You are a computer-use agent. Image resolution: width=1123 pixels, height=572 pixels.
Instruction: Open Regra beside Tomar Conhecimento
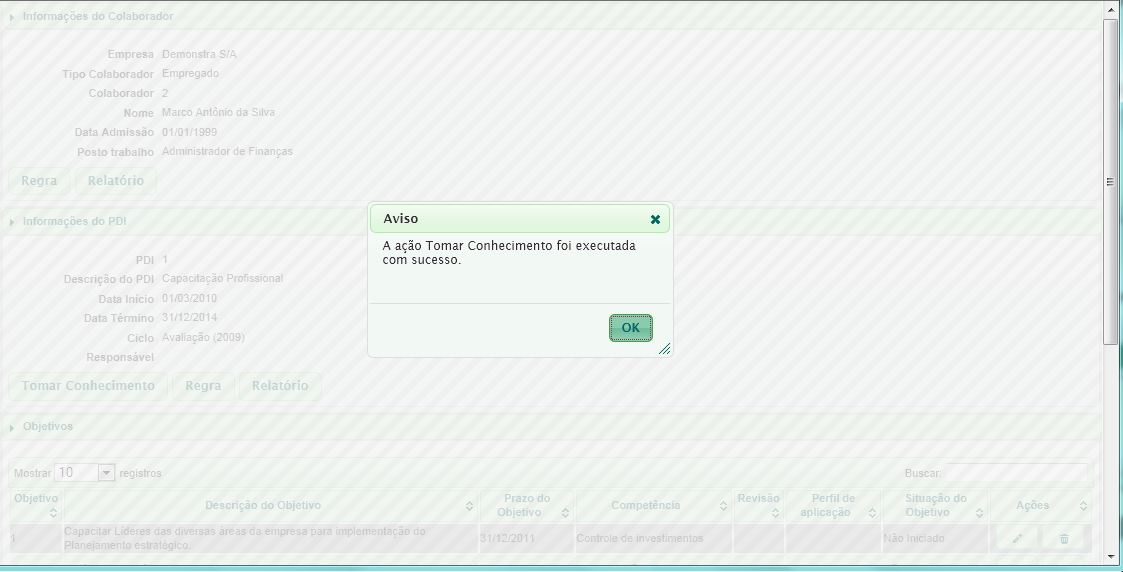coord(203,386)
